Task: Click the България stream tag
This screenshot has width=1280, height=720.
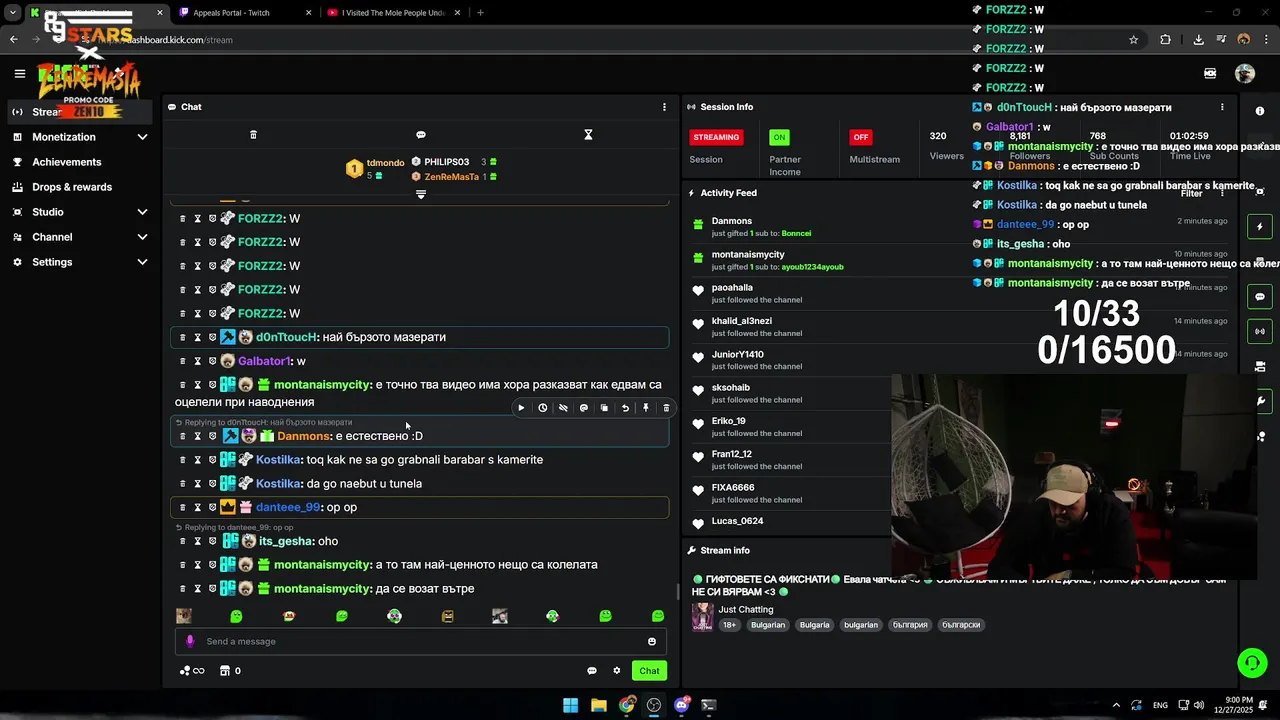Action: click(x=910, y=625)
